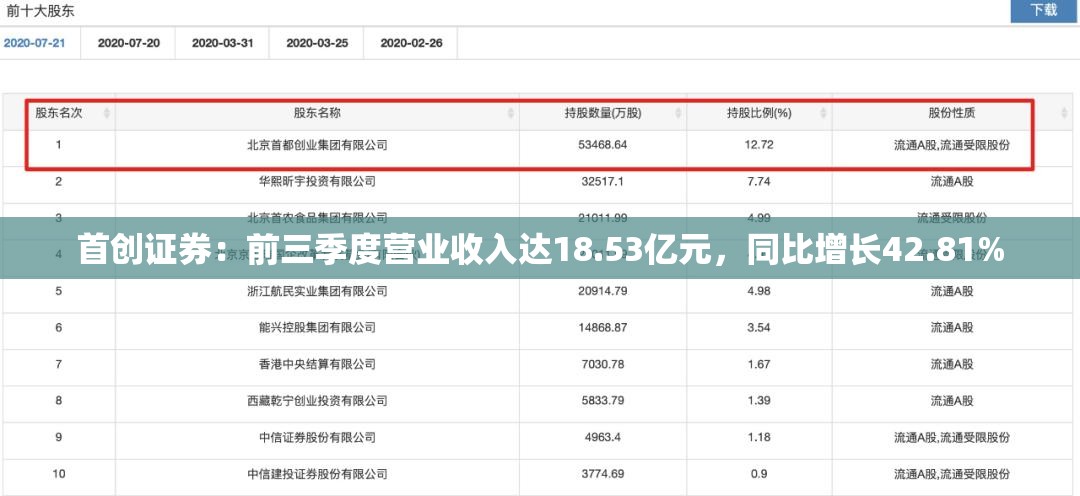Screen dimensions: 1080x496
Task: Sort by 持股比例(%) column arrows
Action: 823,113
